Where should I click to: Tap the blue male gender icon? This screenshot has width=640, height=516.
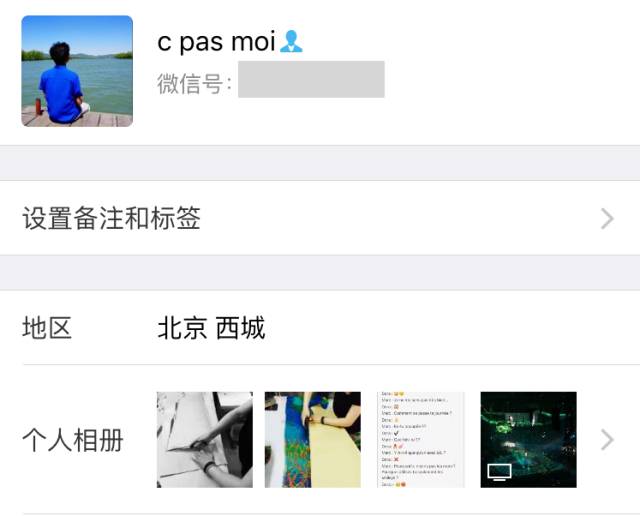[x=291, y=41]
